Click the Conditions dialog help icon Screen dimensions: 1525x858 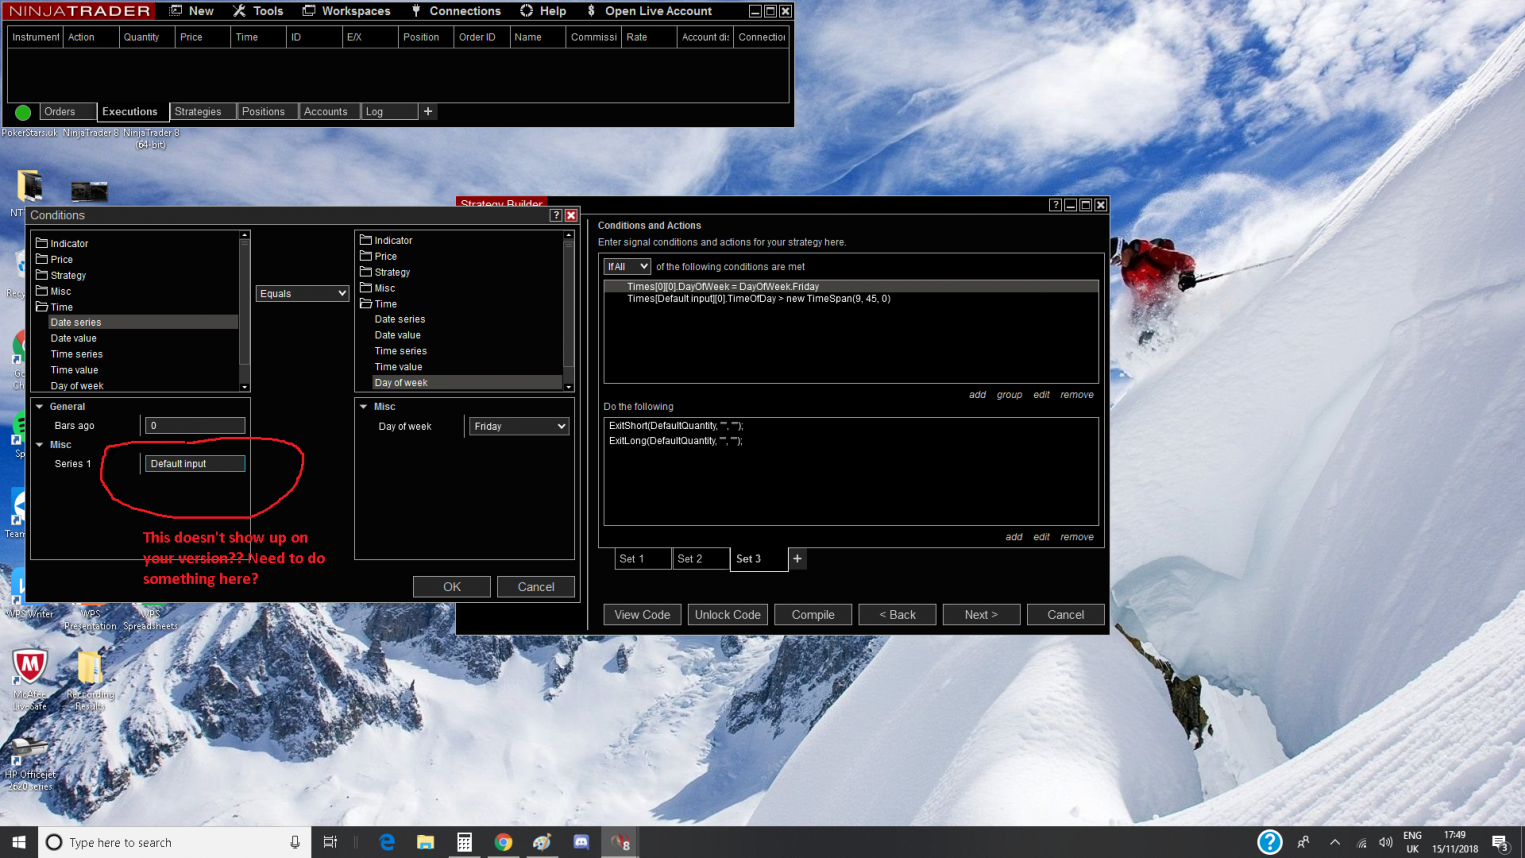(556, 215)
